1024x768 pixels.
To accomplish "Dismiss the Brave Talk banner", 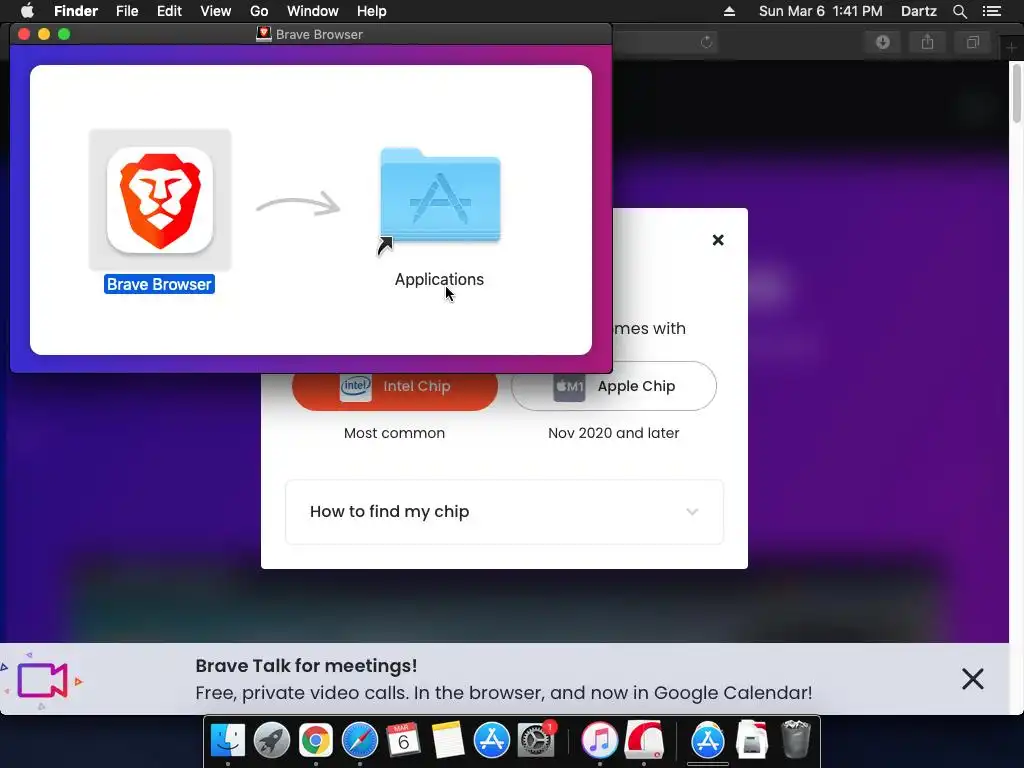I will [972, 679].
